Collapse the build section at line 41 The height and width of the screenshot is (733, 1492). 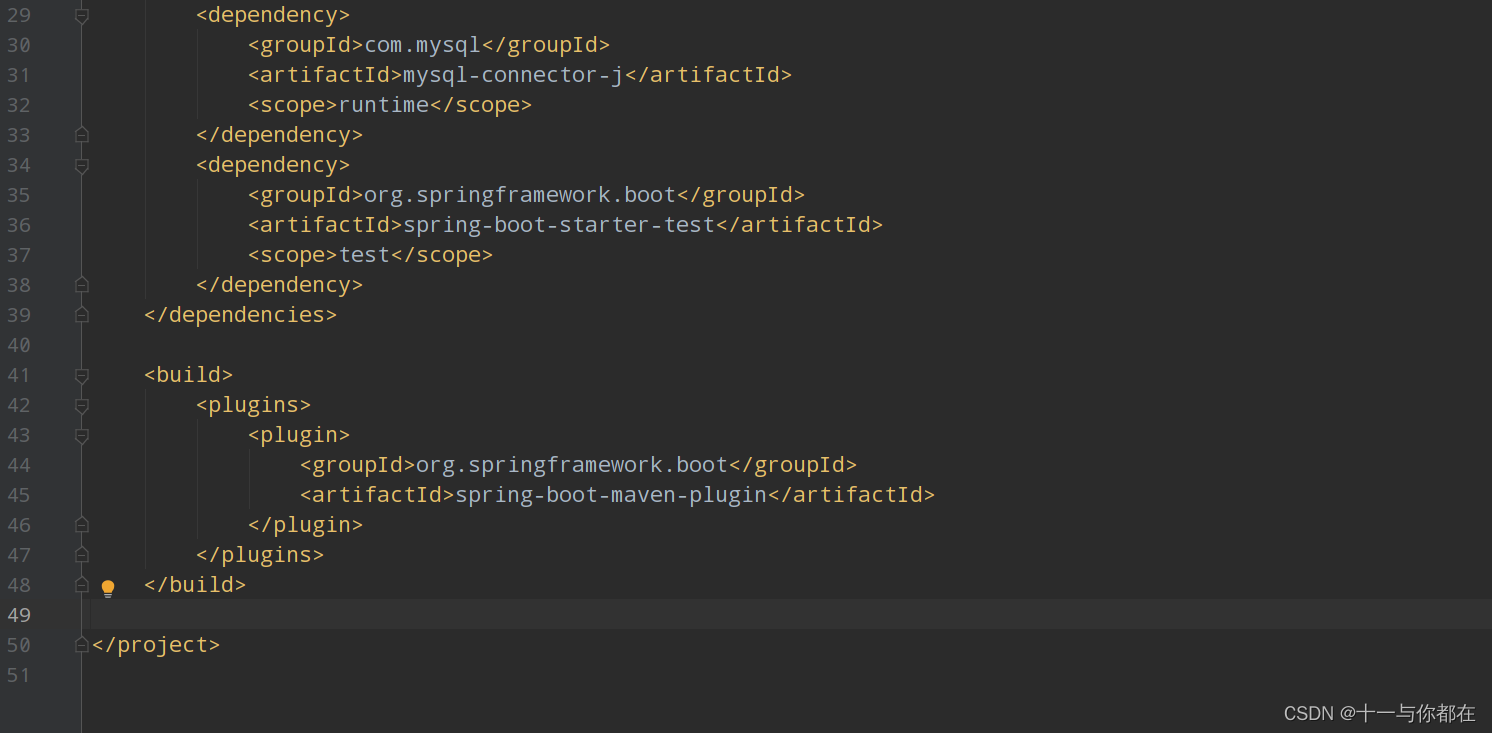coord(81,375)
